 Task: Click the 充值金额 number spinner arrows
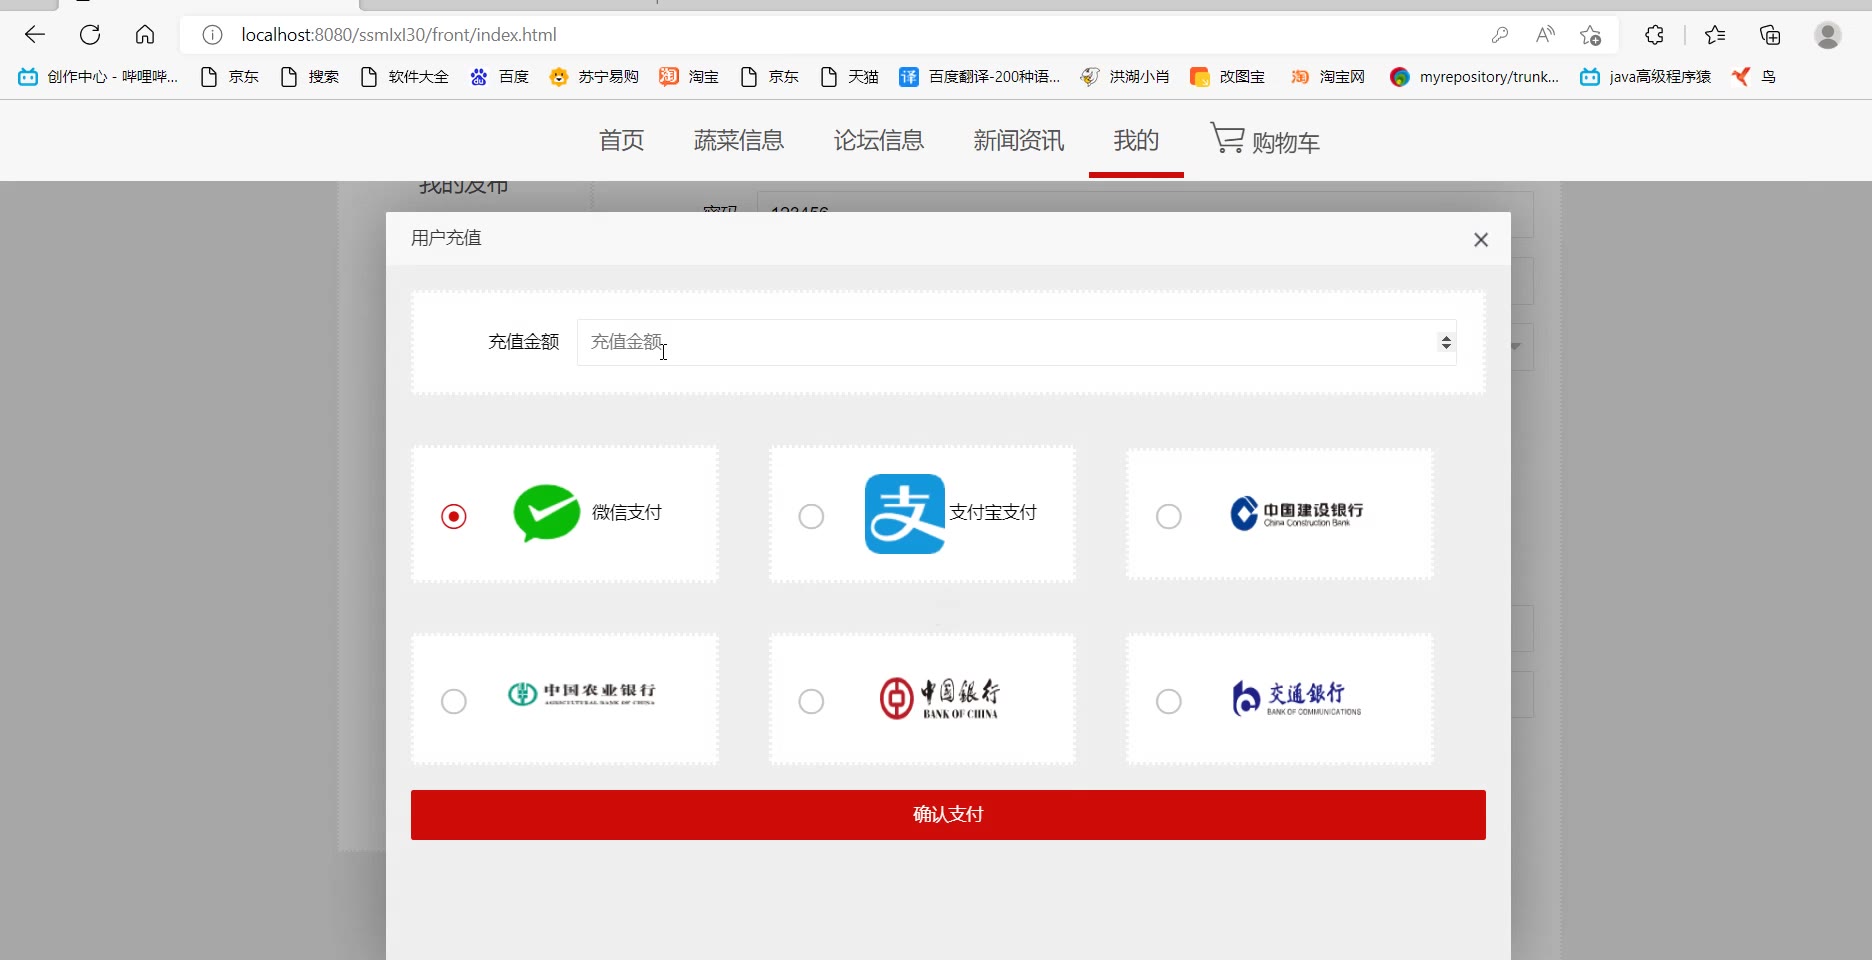1446,342
